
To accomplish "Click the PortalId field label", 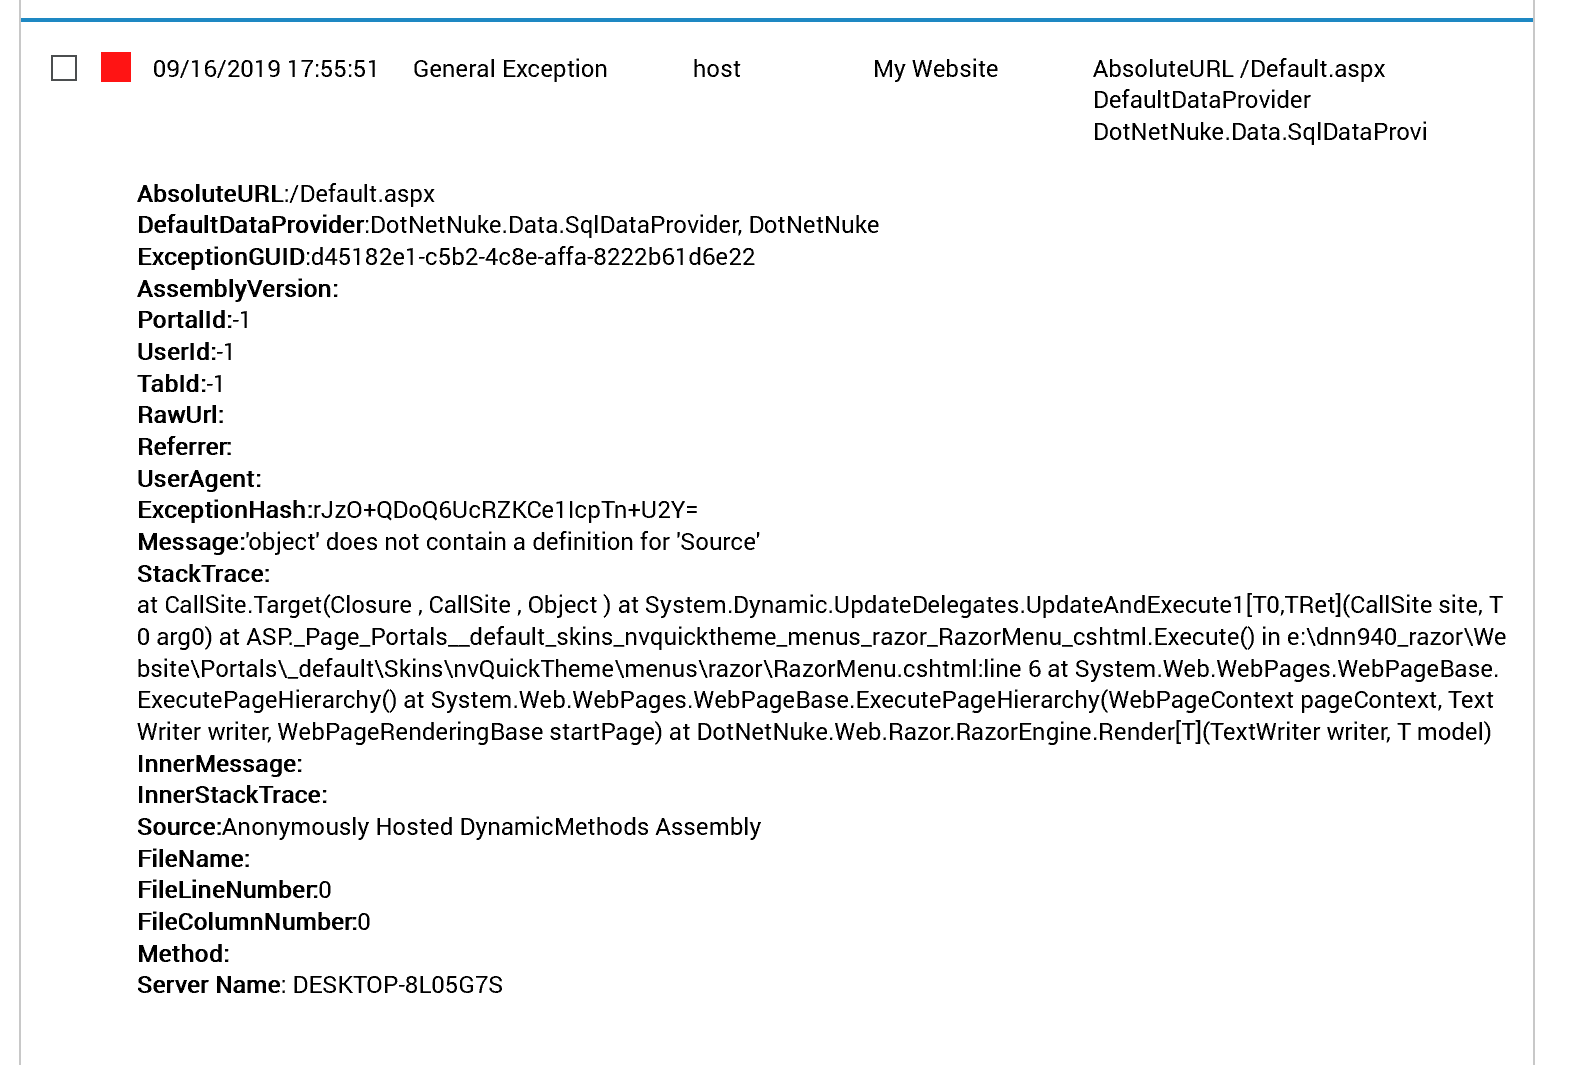I will pos(172,320).
